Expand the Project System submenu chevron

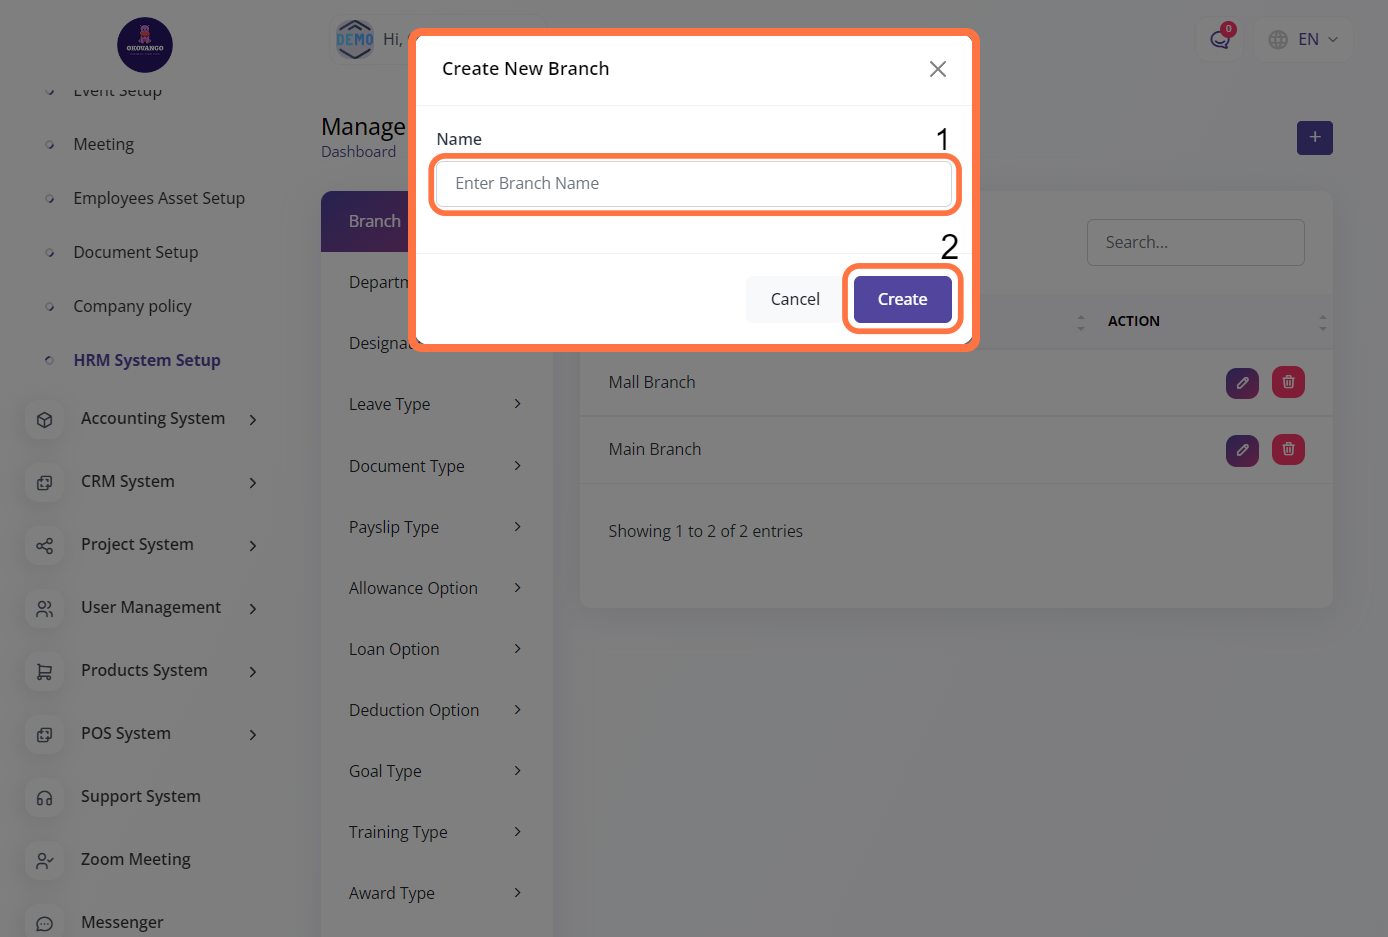pos(253,546)
